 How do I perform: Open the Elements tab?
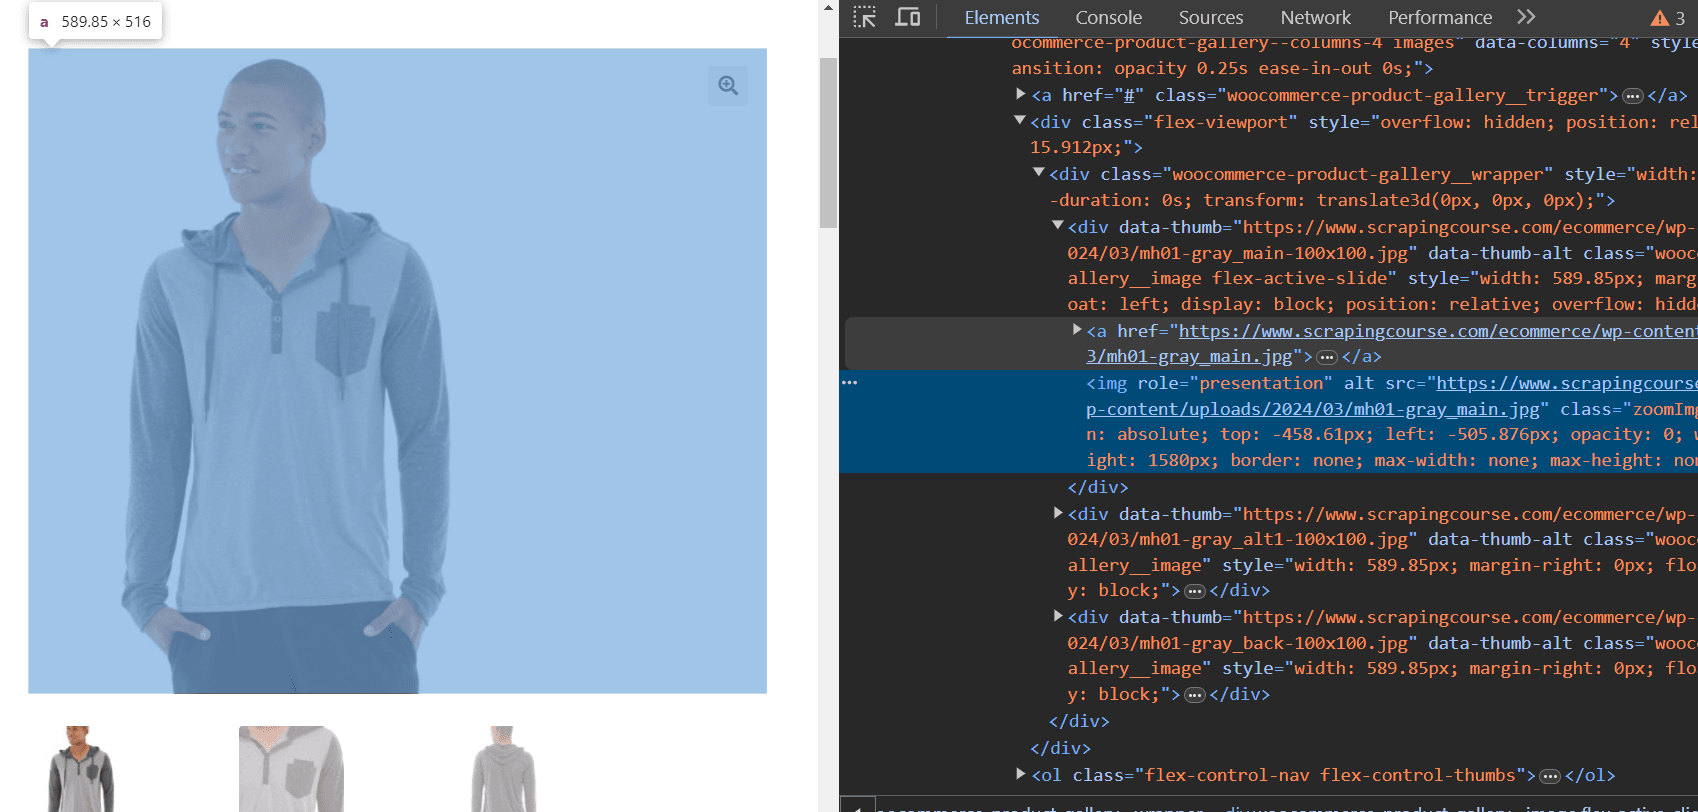click(1001, 17)
